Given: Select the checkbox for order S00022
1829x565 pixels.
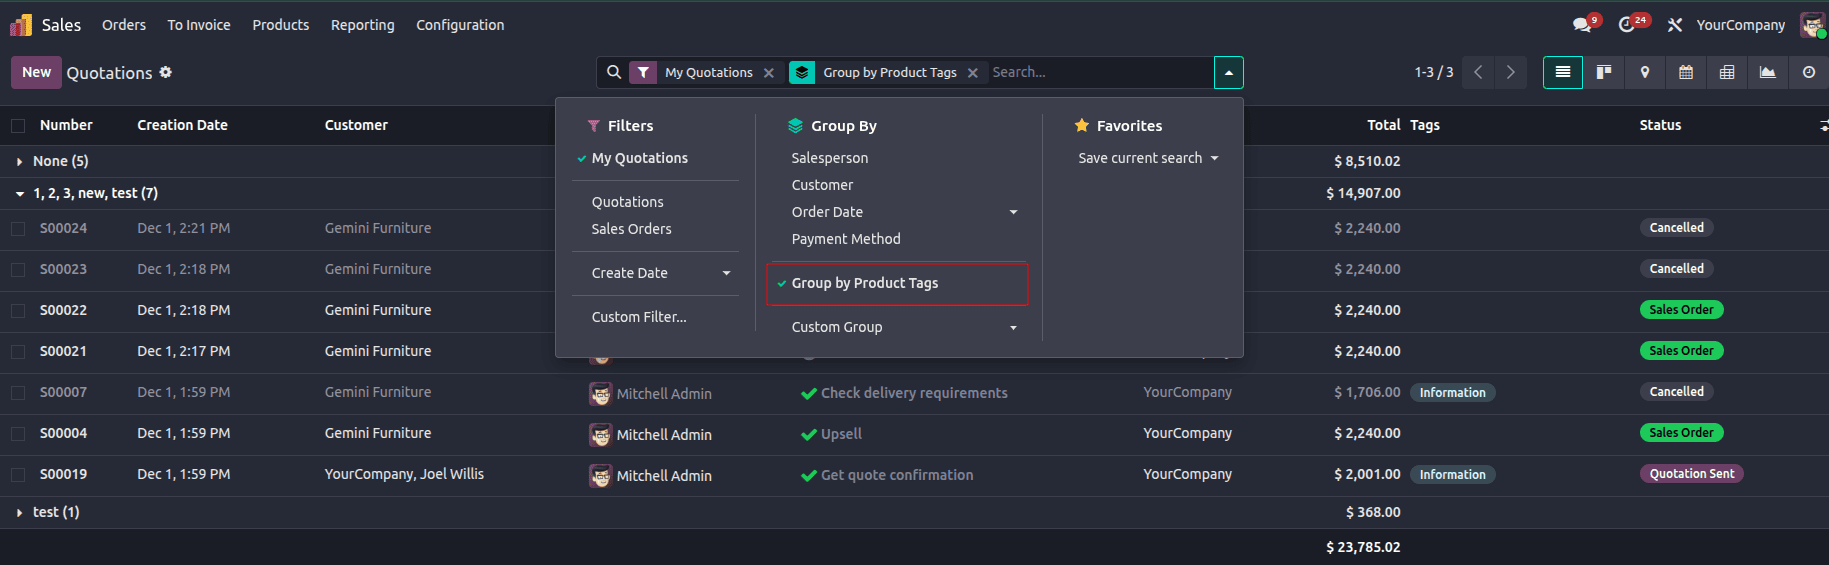Looking at the screenshot, I should click(x=18, y=311).
